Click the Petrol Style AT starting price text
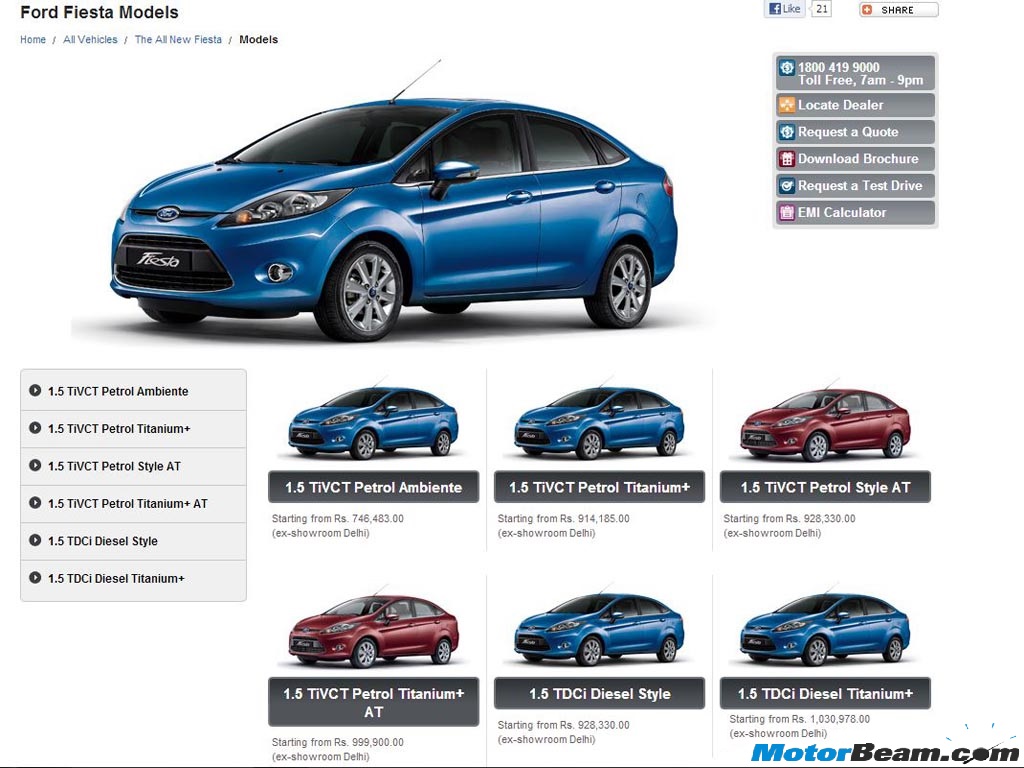 (789, 519)
